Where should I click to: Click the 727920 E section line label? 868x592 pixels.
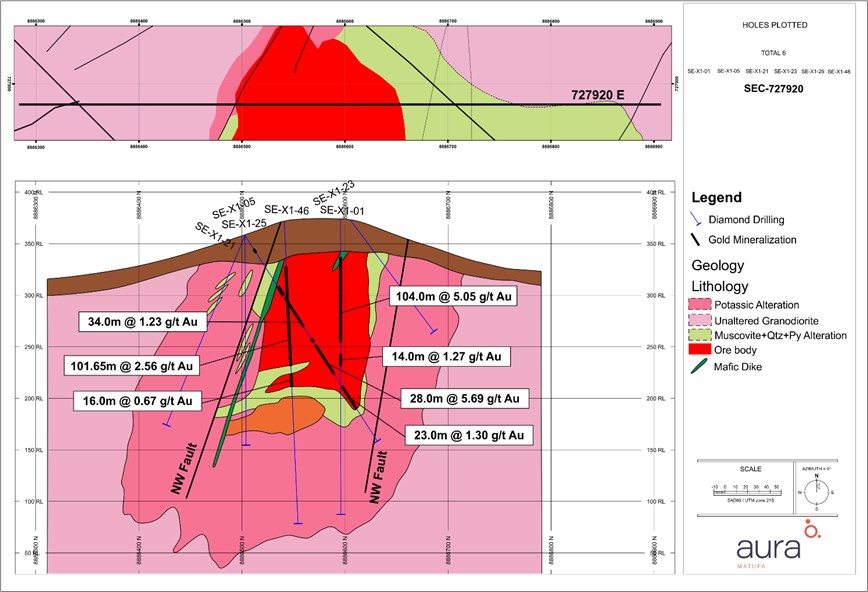point(598,95)
